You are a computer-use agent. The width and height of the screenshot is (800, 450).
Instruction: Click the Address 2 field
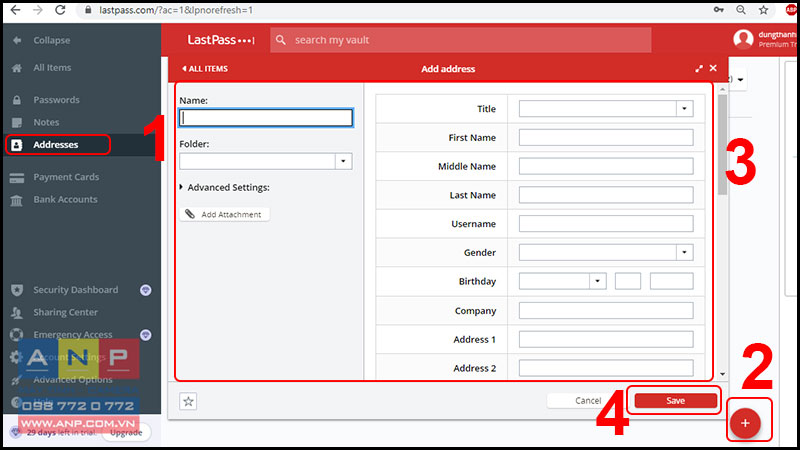[606, 368]
